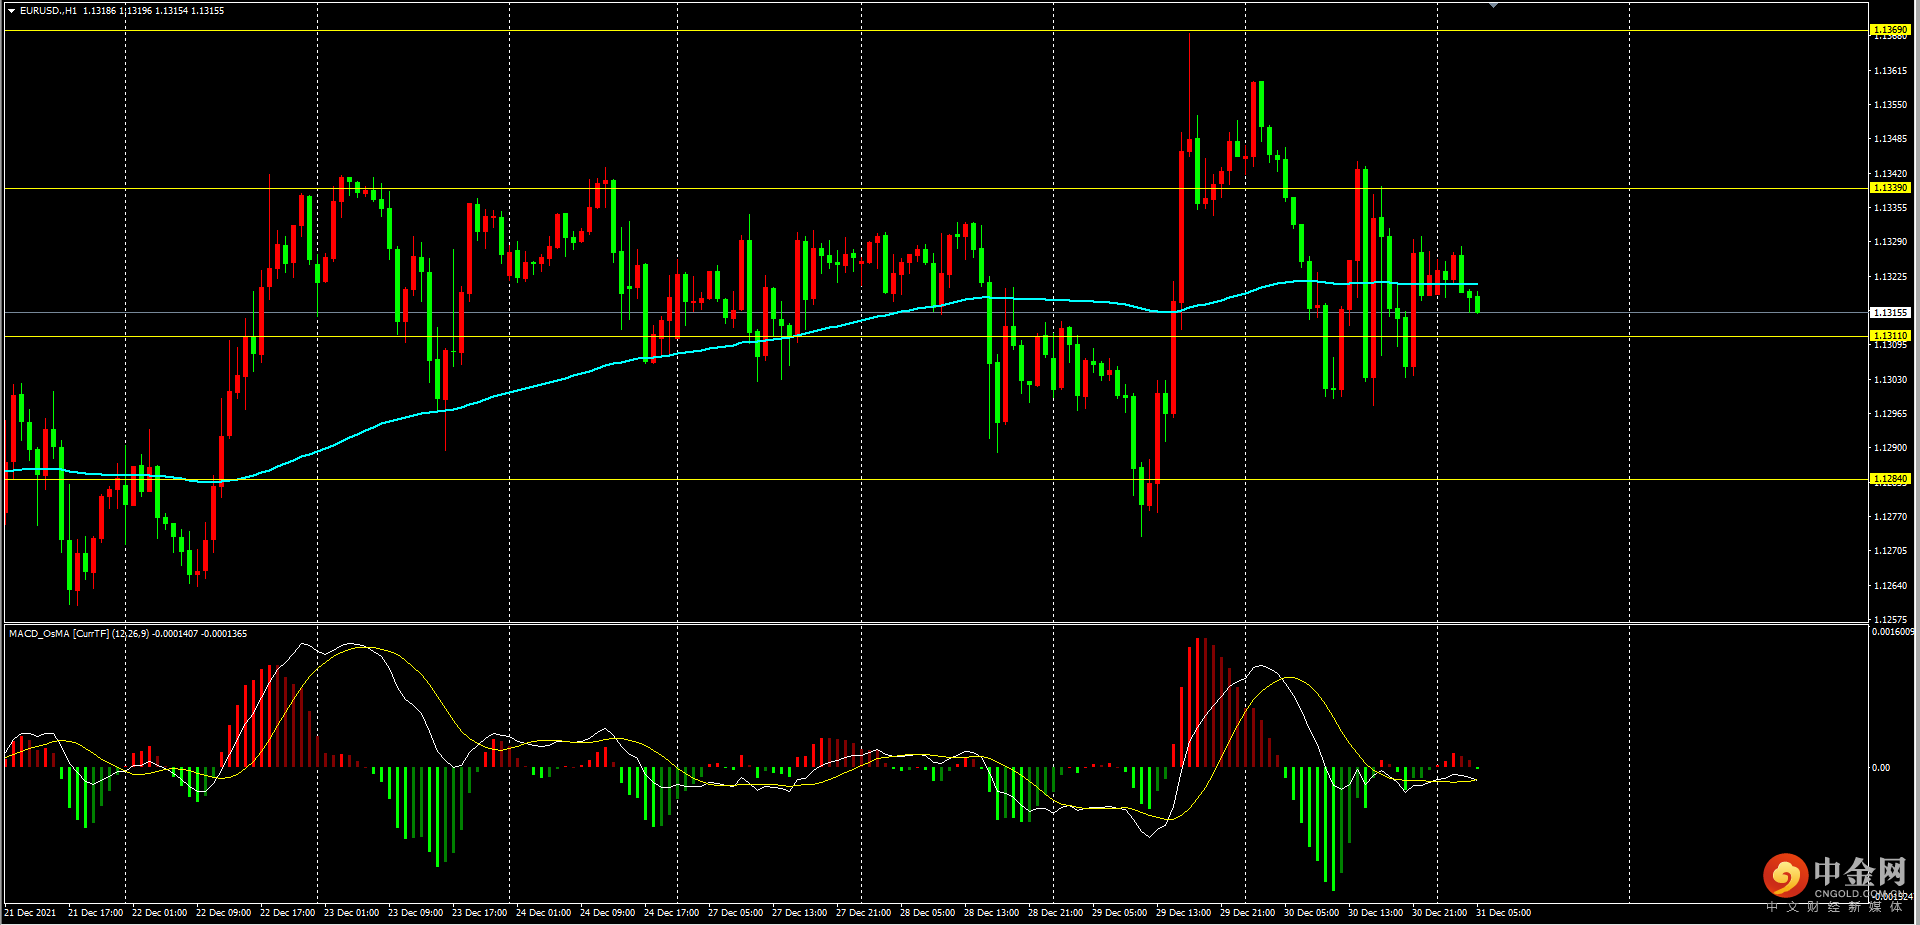Click the 24 Dec 09:00 time label

pos(608,913)
